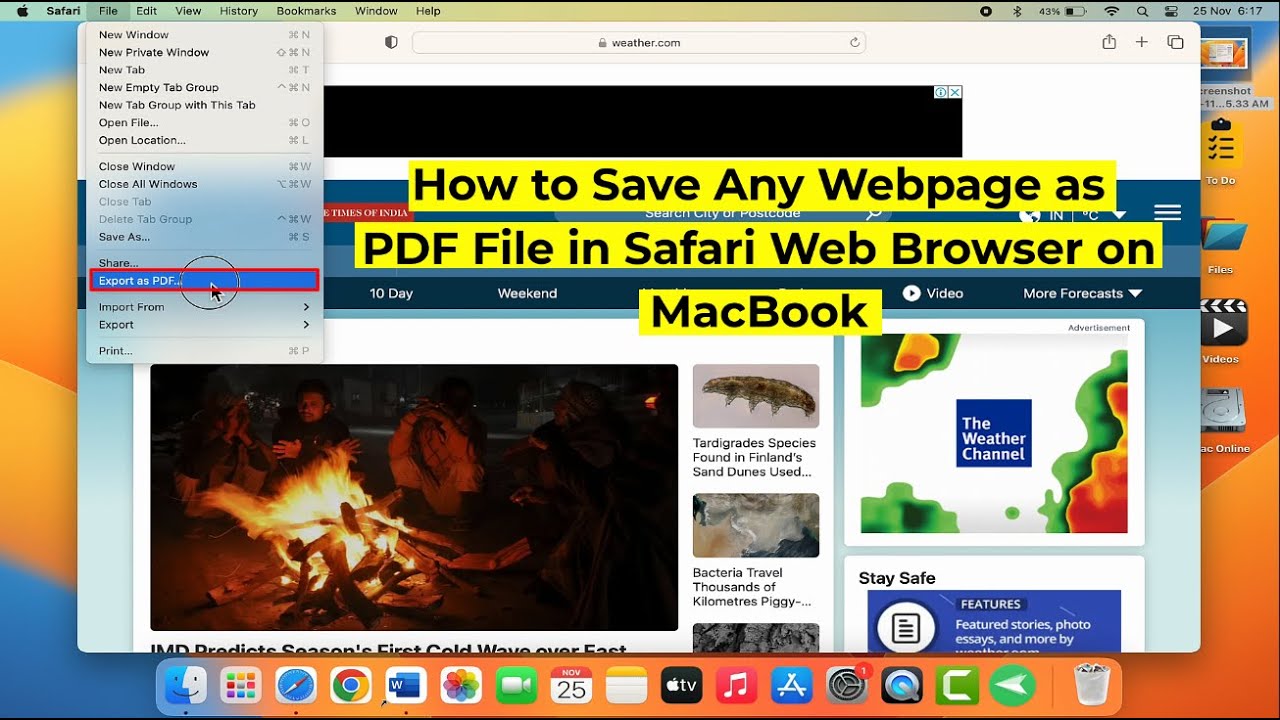The image size is (1280, 720).
Task: Choose Share... from File menu
Action: (204, 263)
